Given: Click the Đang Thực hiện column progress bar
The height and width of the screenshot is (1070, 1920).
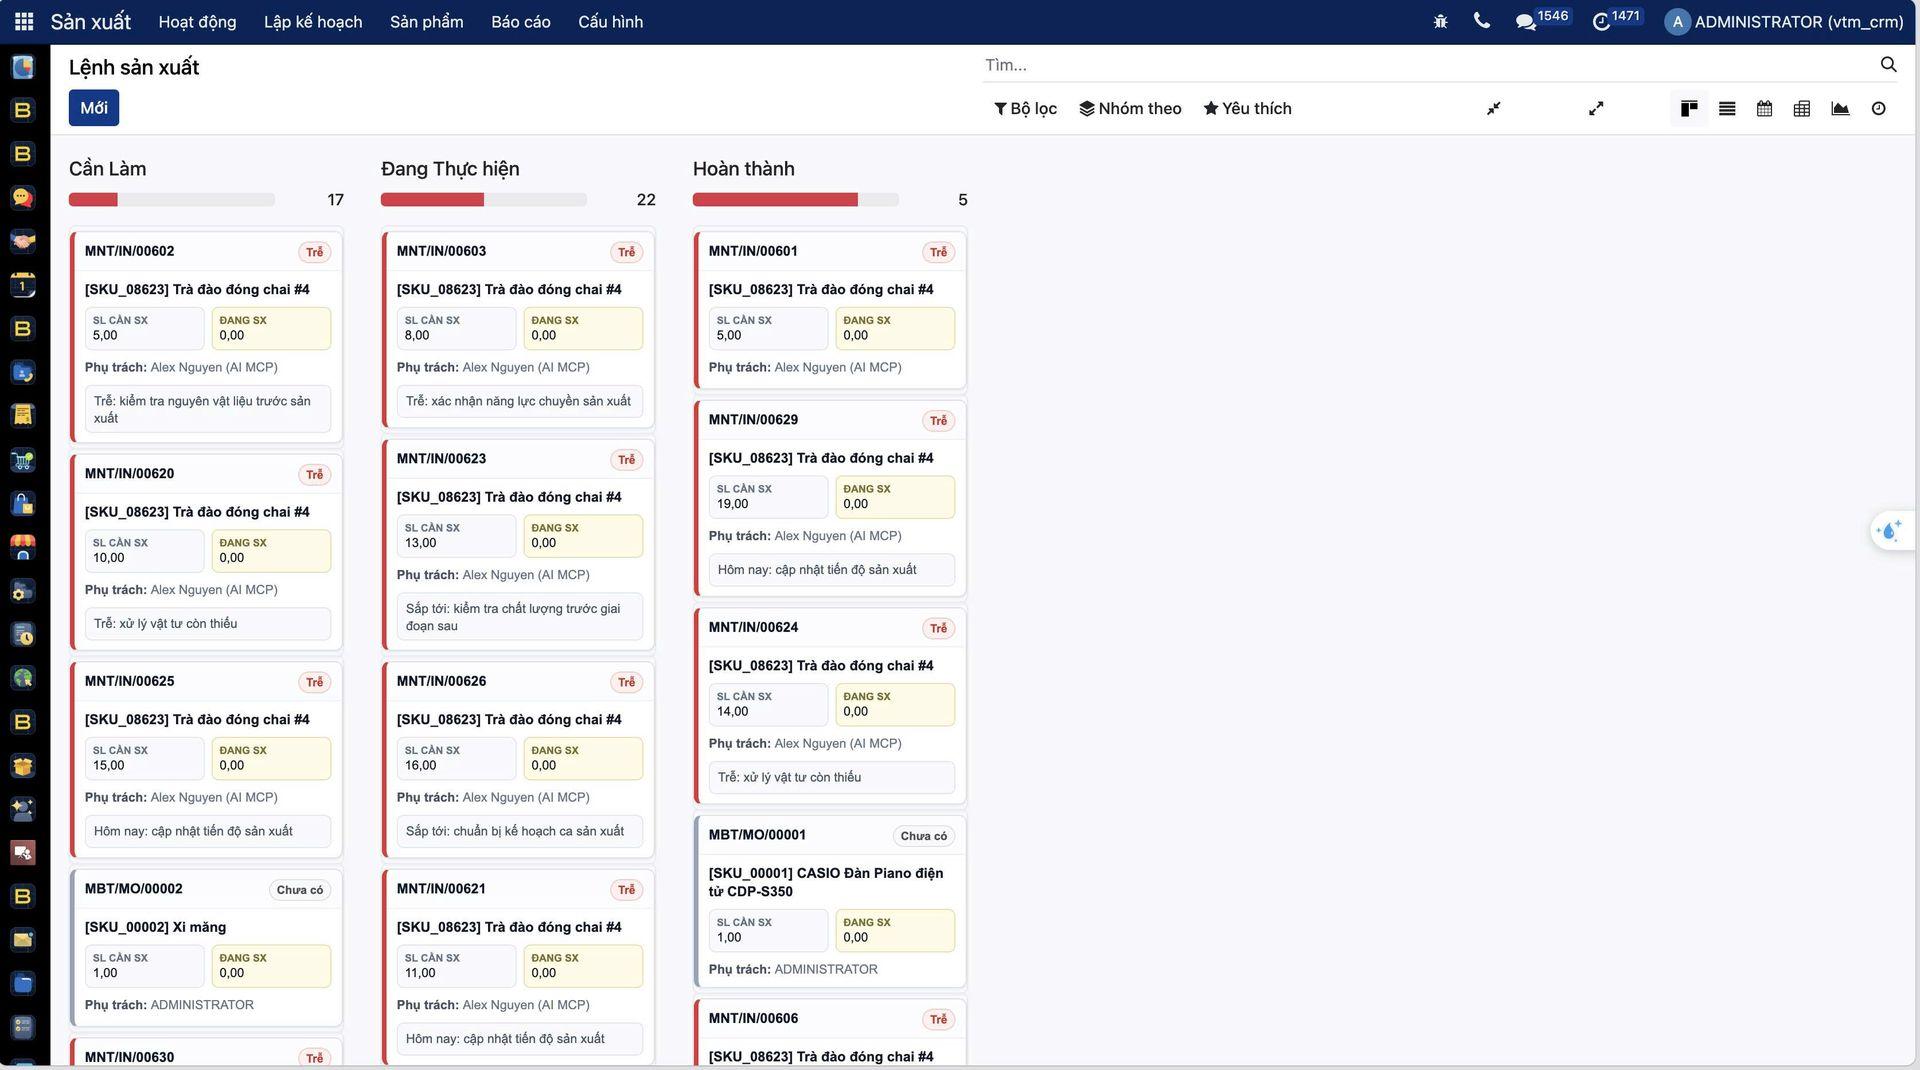Looking at the screenshot, I should pos(483,200).
